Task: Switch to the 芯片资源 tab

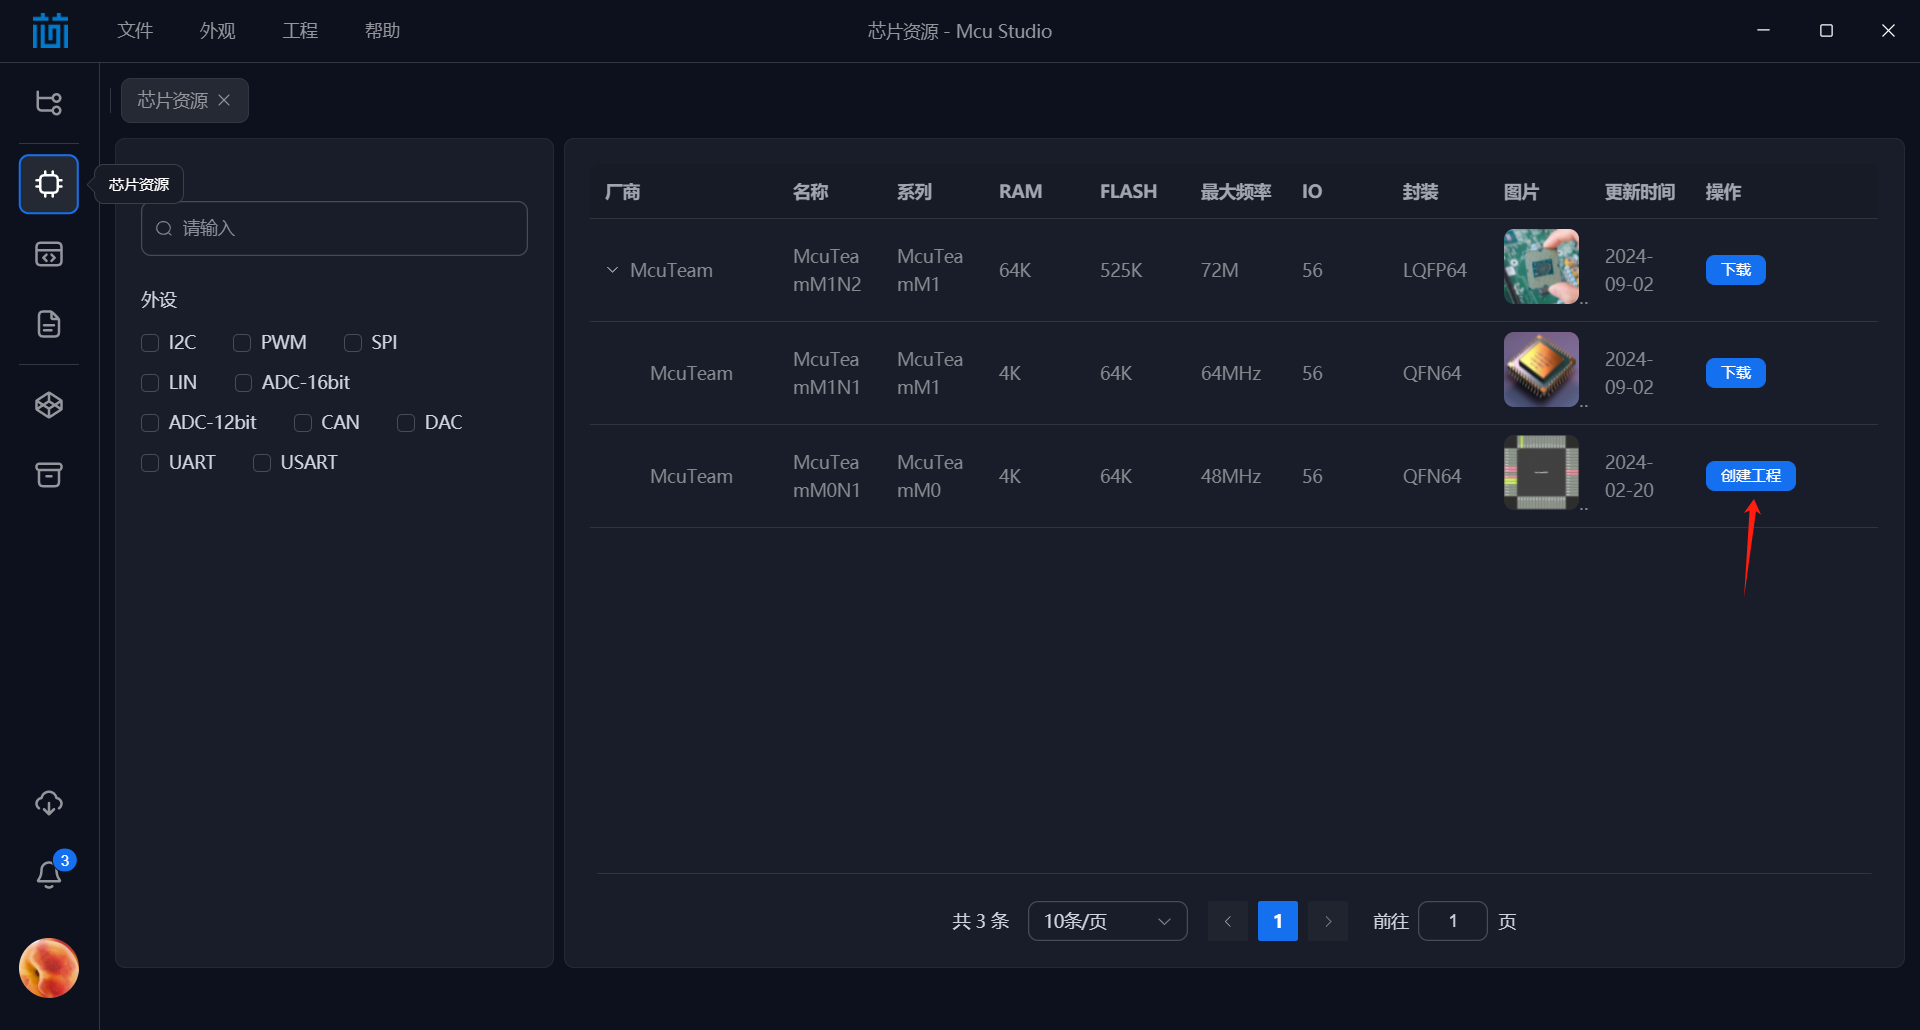Action: pos(173,100)
